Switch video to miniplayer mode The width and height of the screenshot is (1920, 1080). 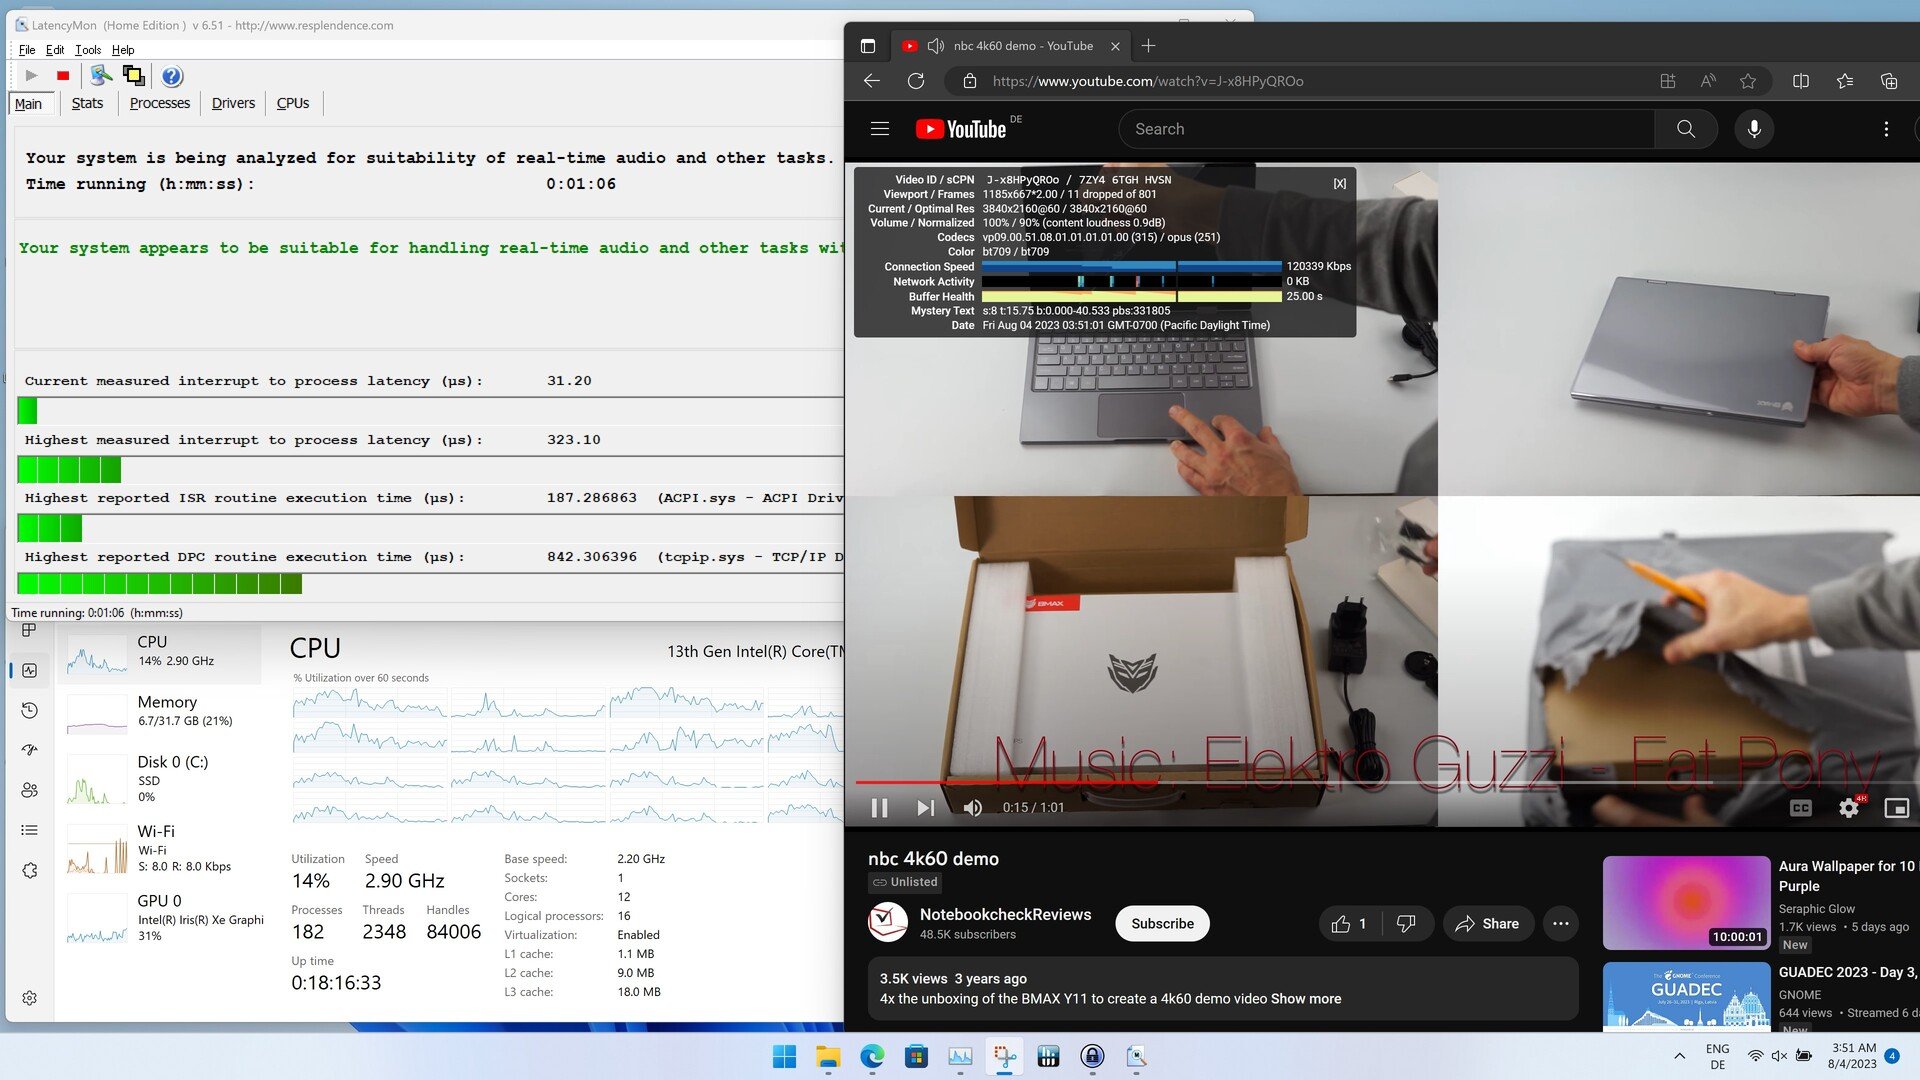[1897, 807]
